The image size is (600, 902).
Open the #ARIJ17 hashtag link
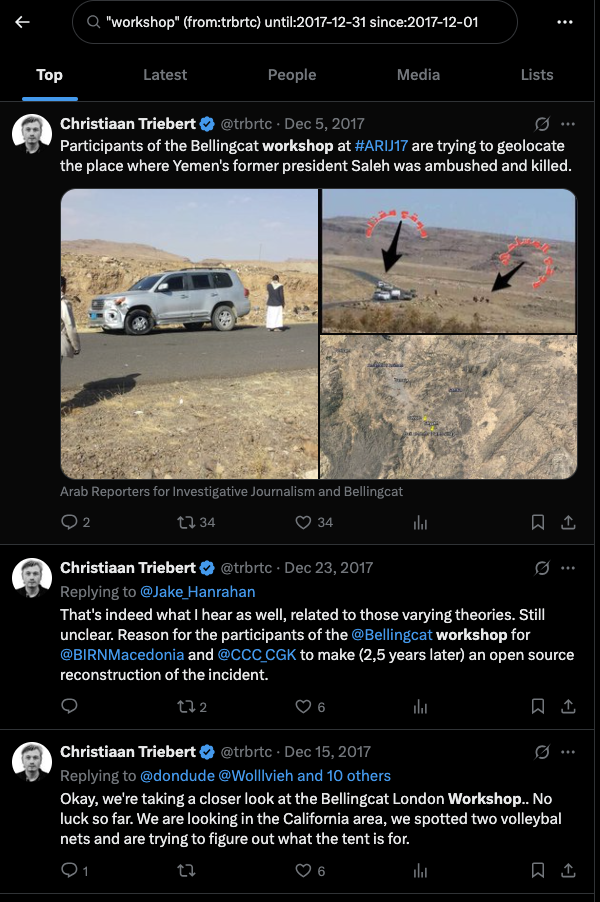(x=382, y=145)
